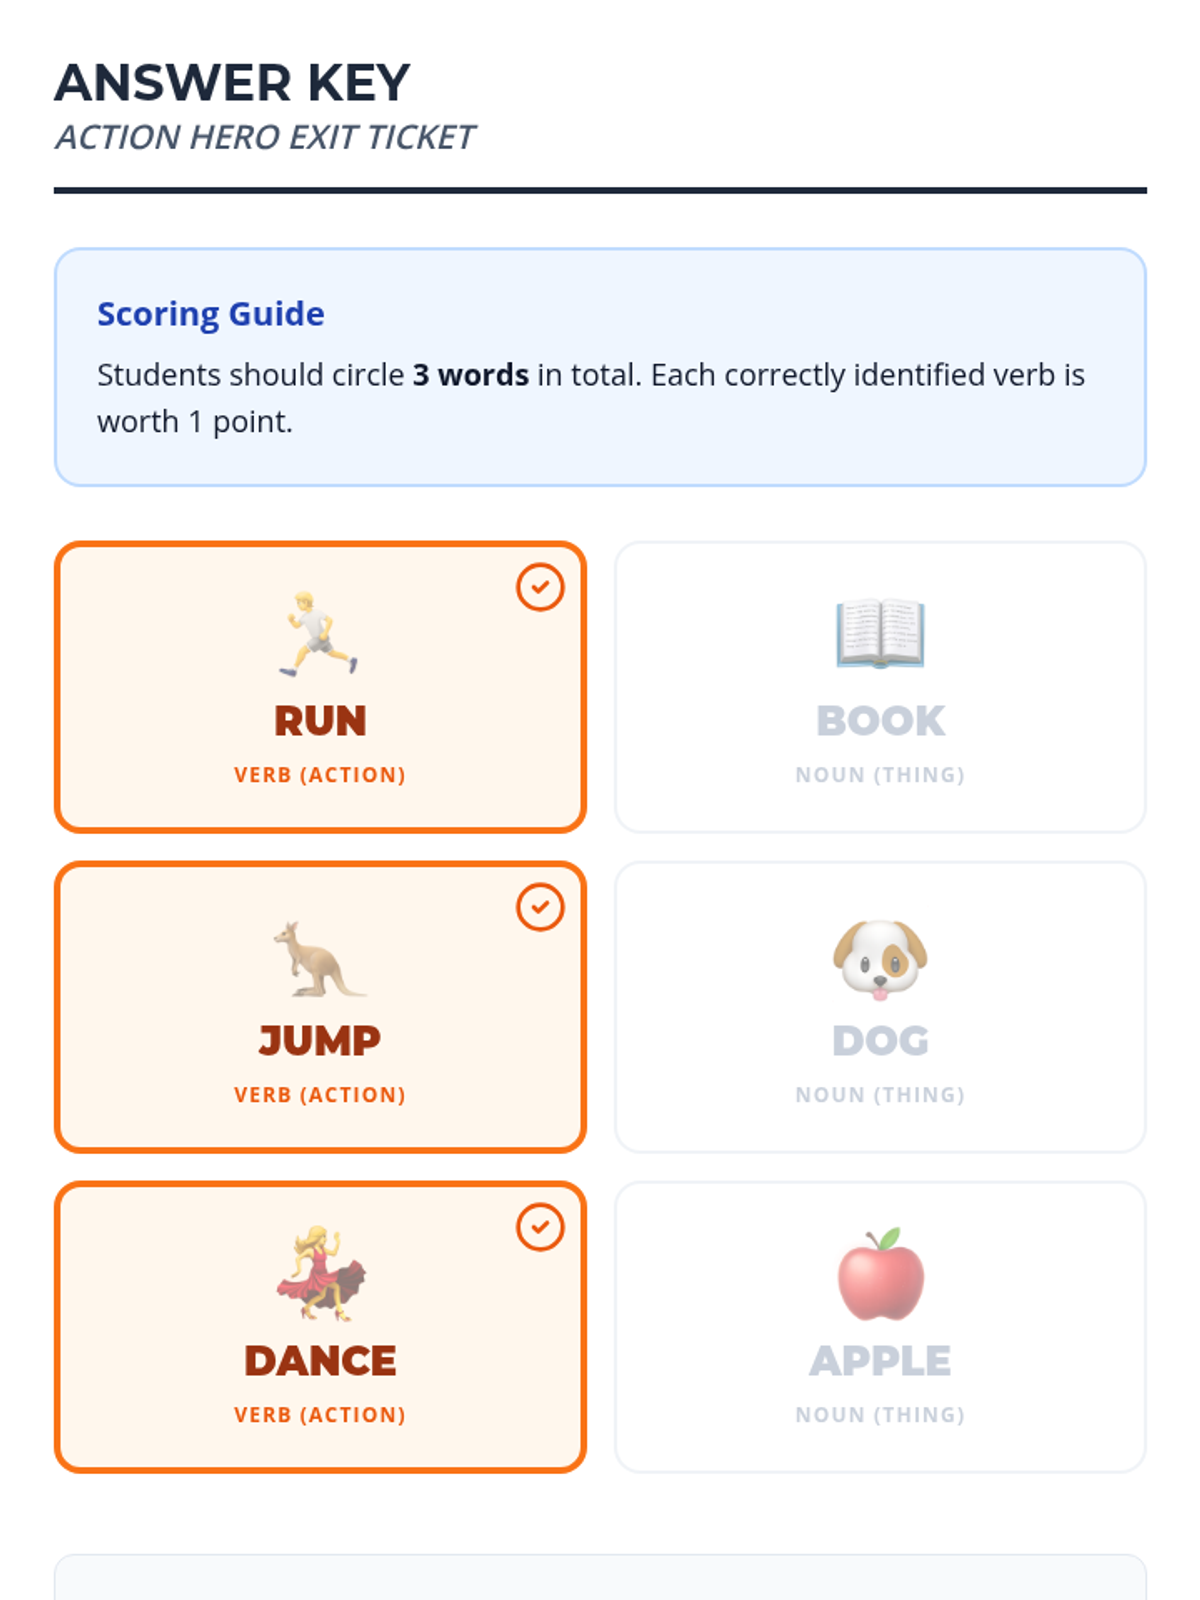1200x1600 pixels.
Task: Click the ANSWER KEY title
Action: (232, 82)
